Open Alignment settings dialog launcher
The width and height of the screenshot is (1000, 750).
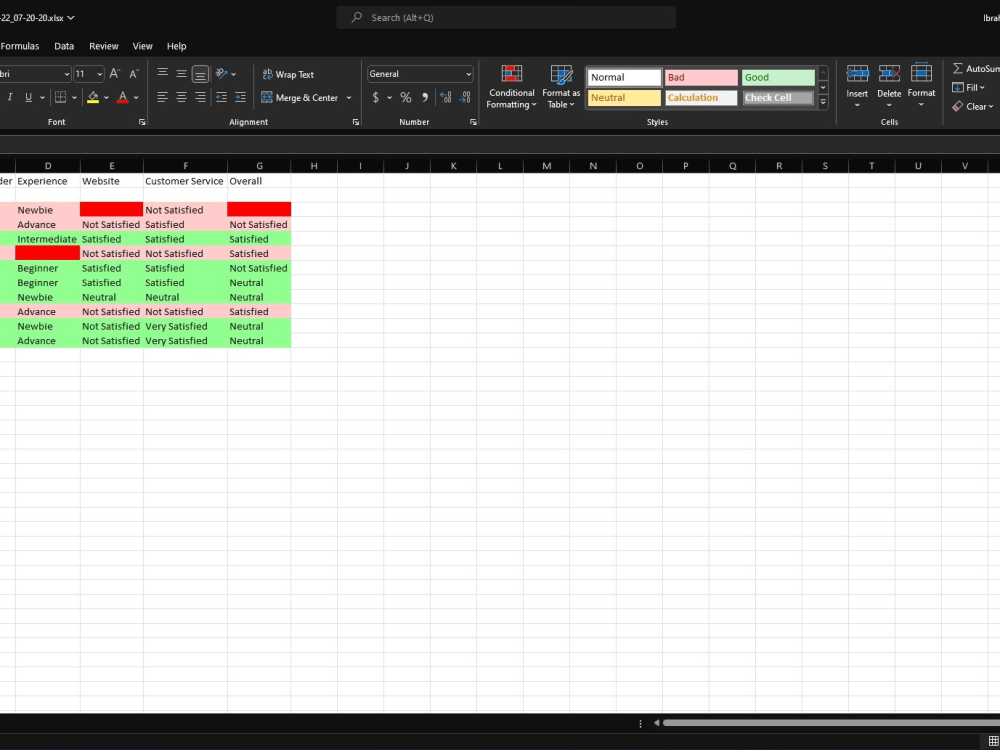tap(356, 122)
